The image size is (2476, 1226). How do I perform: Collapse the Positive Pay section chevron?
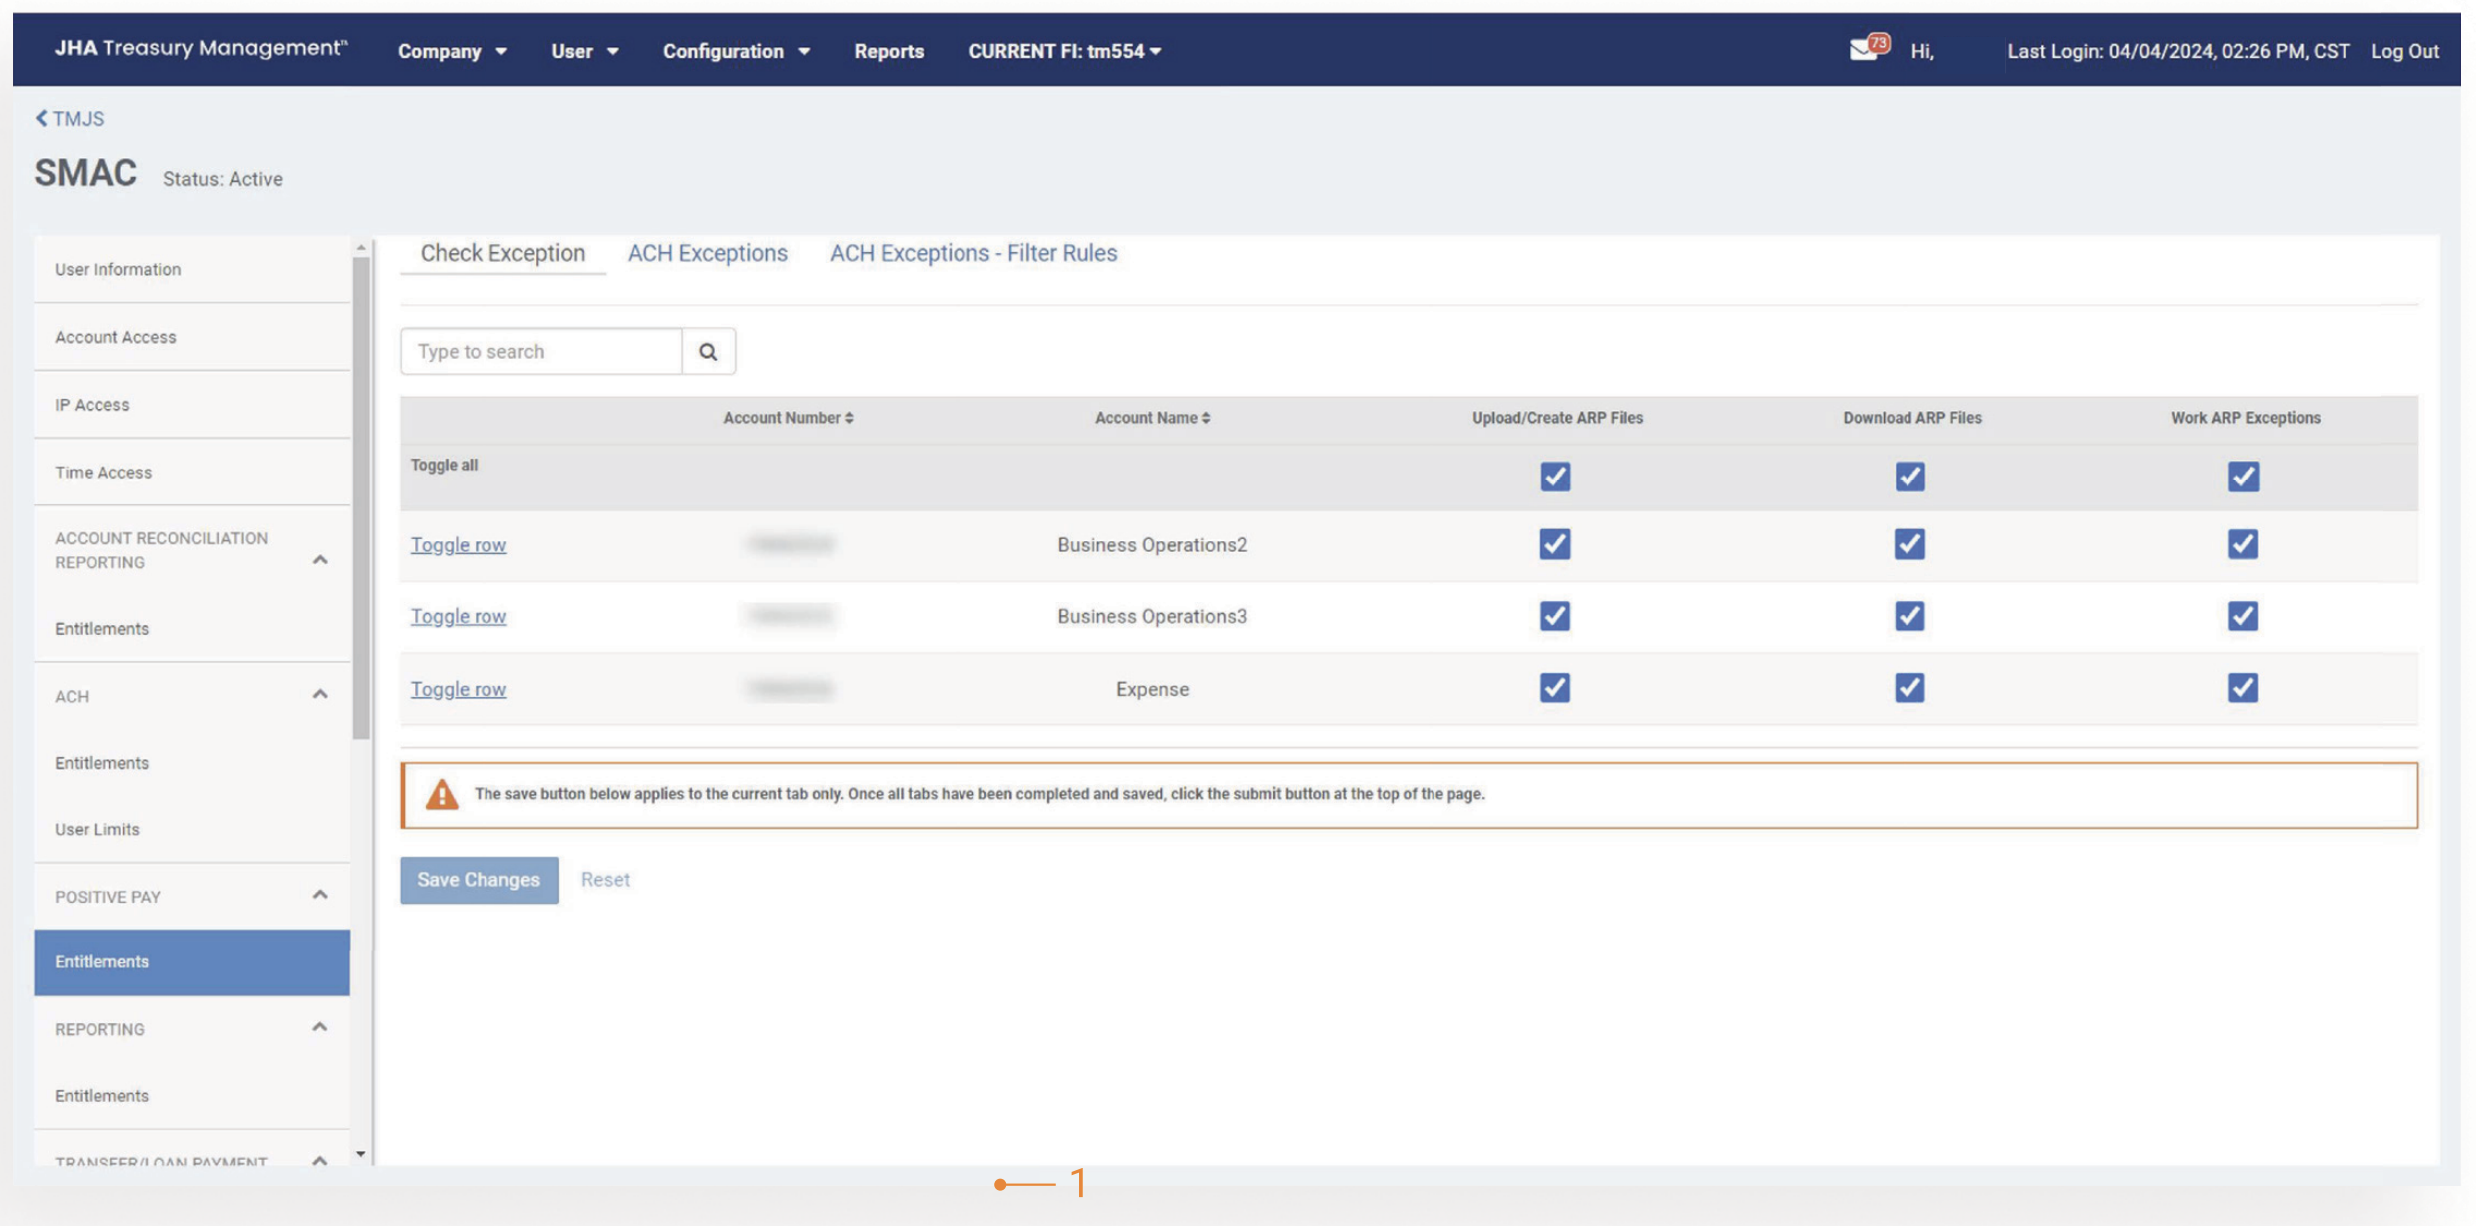click(320, 895)
